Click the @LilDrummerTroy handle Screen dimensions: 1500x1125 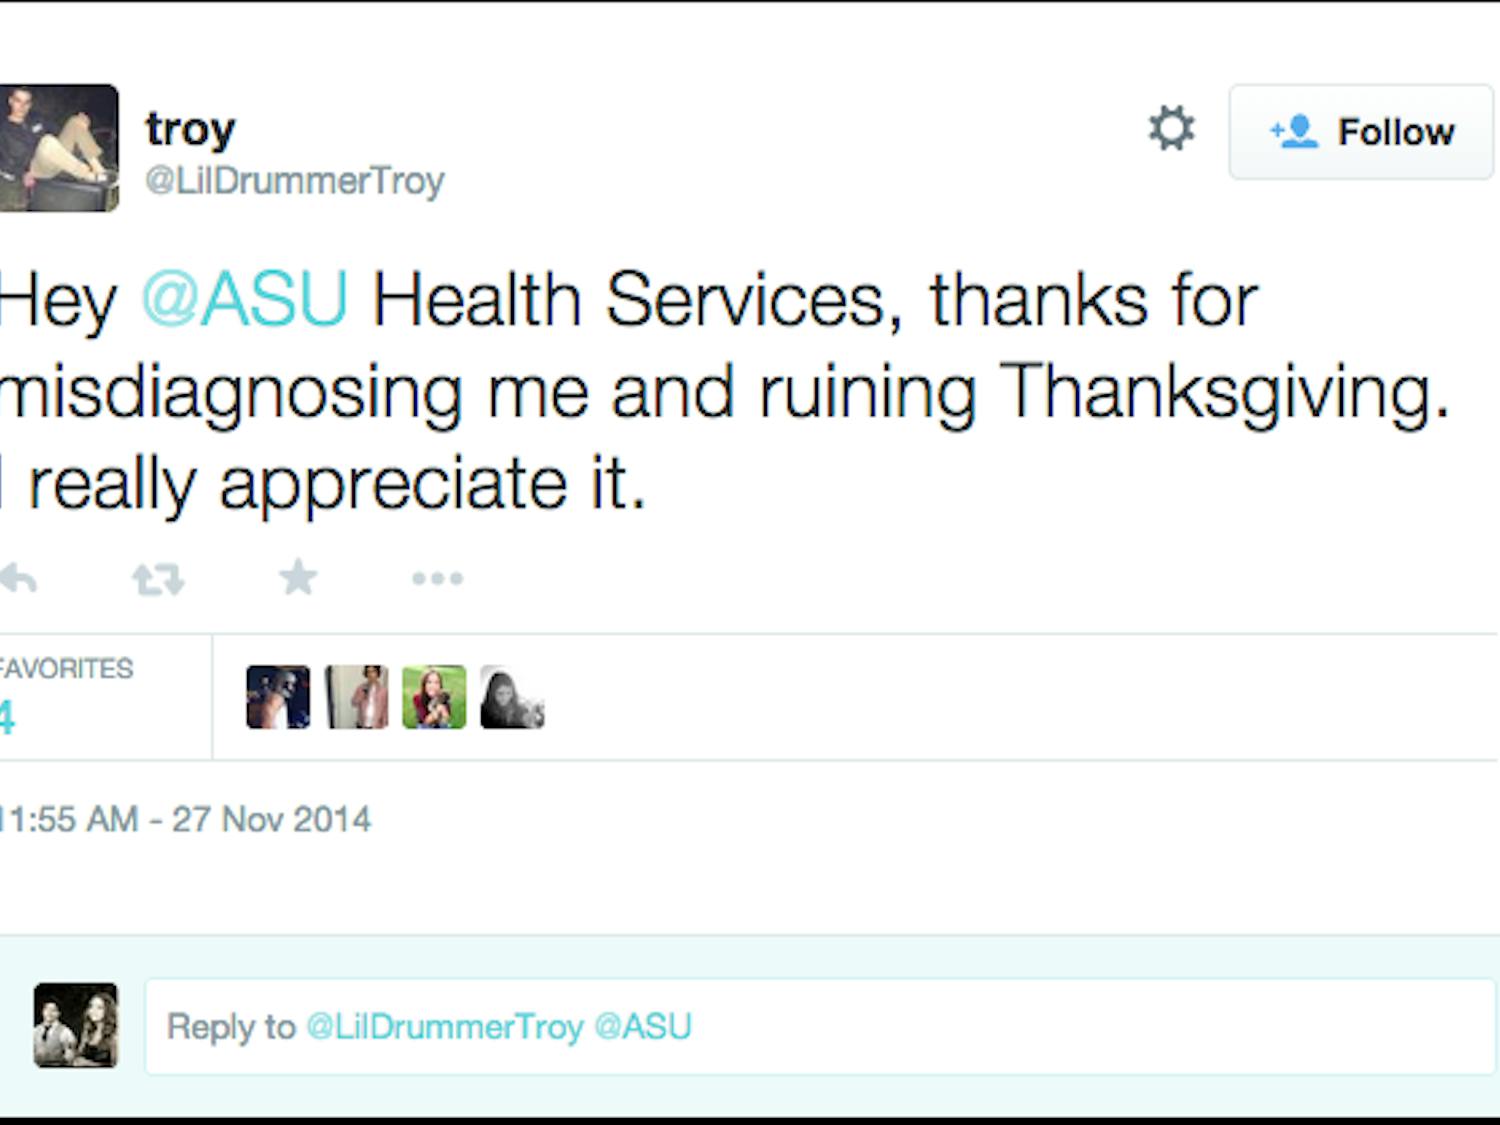pos(297,181)
